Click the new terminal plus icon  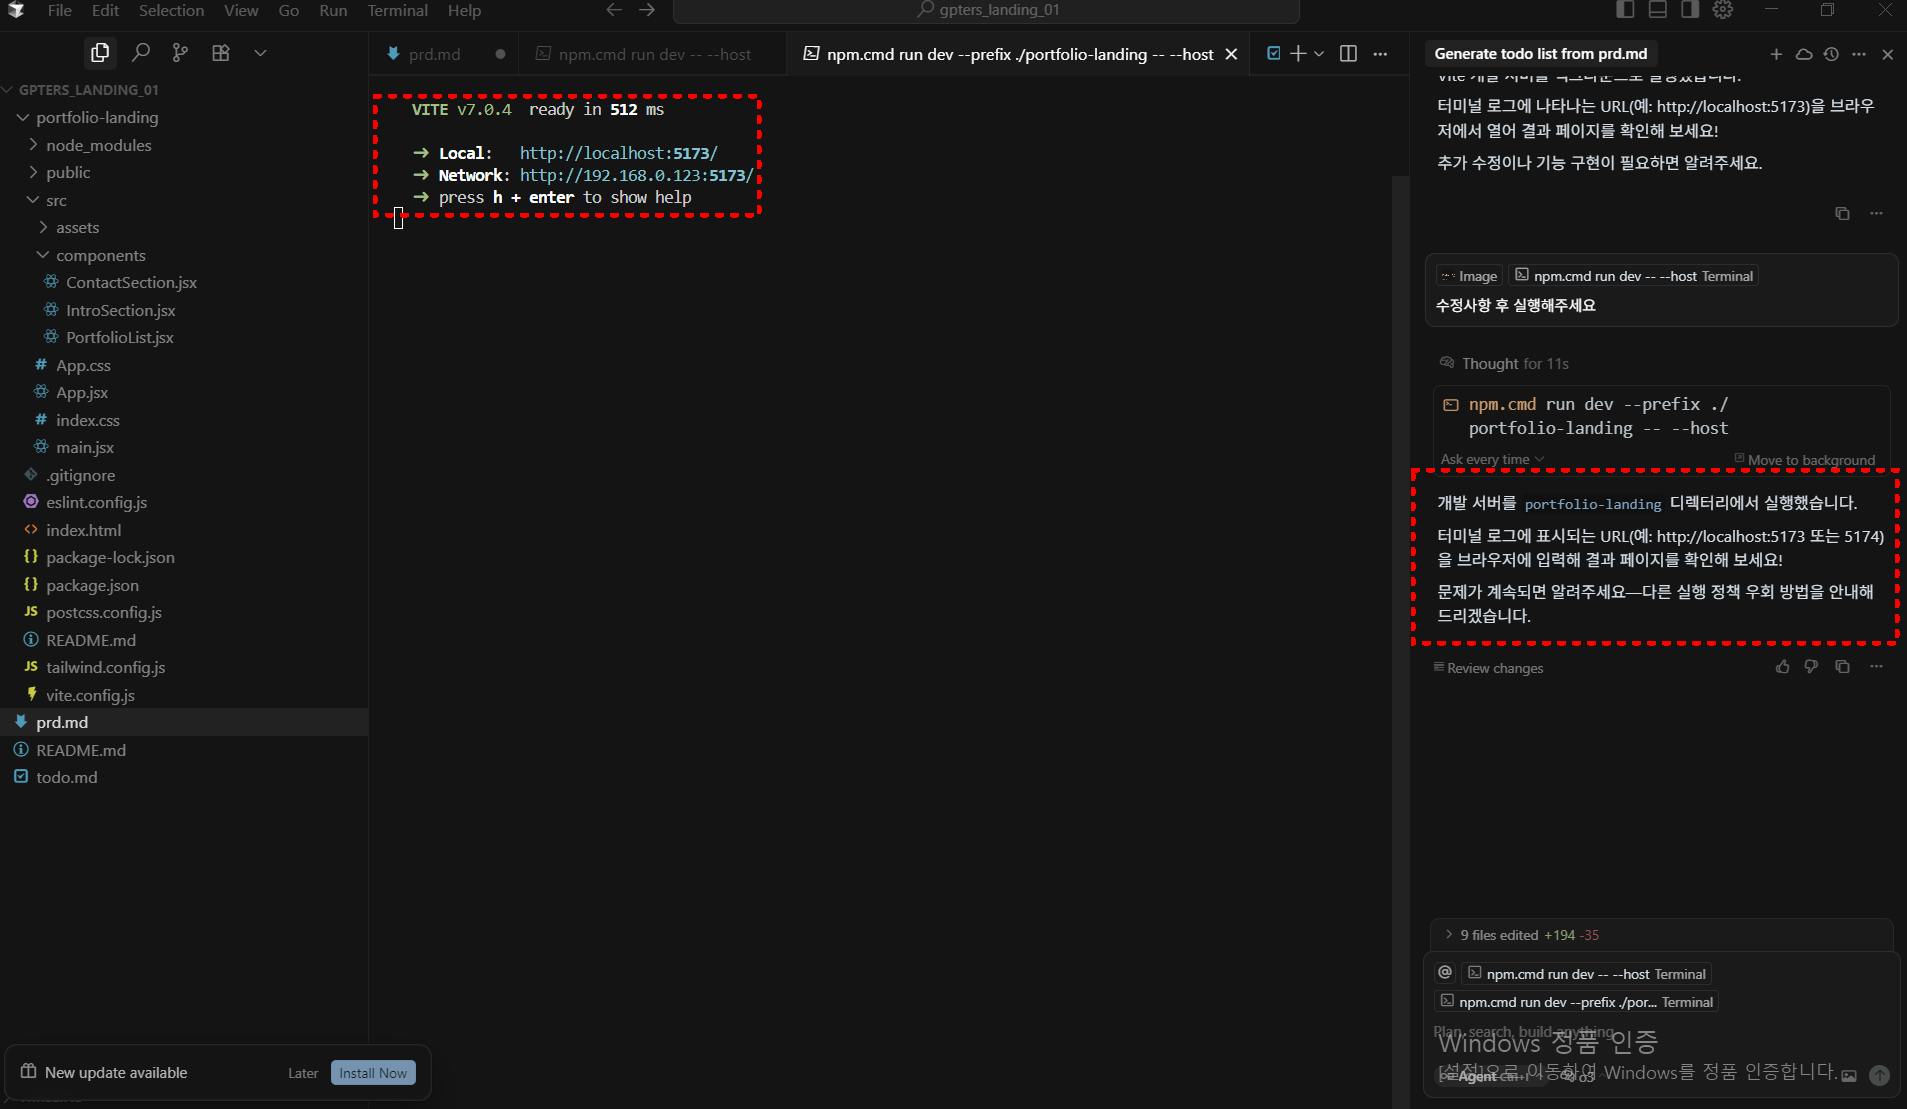click(x=1298, y=54)
